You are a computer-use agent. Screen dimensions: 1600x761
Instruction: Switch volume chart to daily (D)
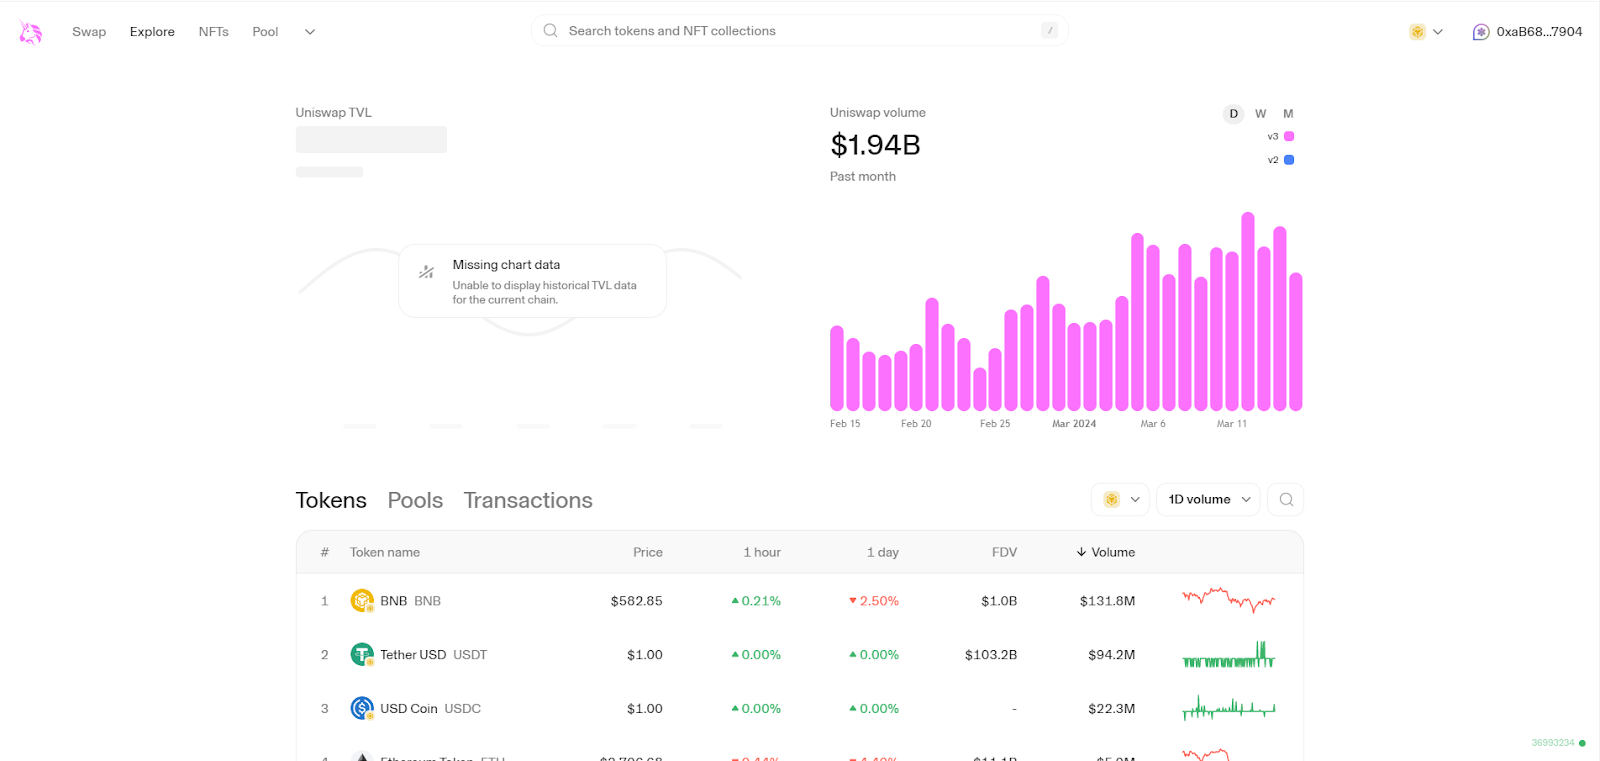click(1233, 114)
